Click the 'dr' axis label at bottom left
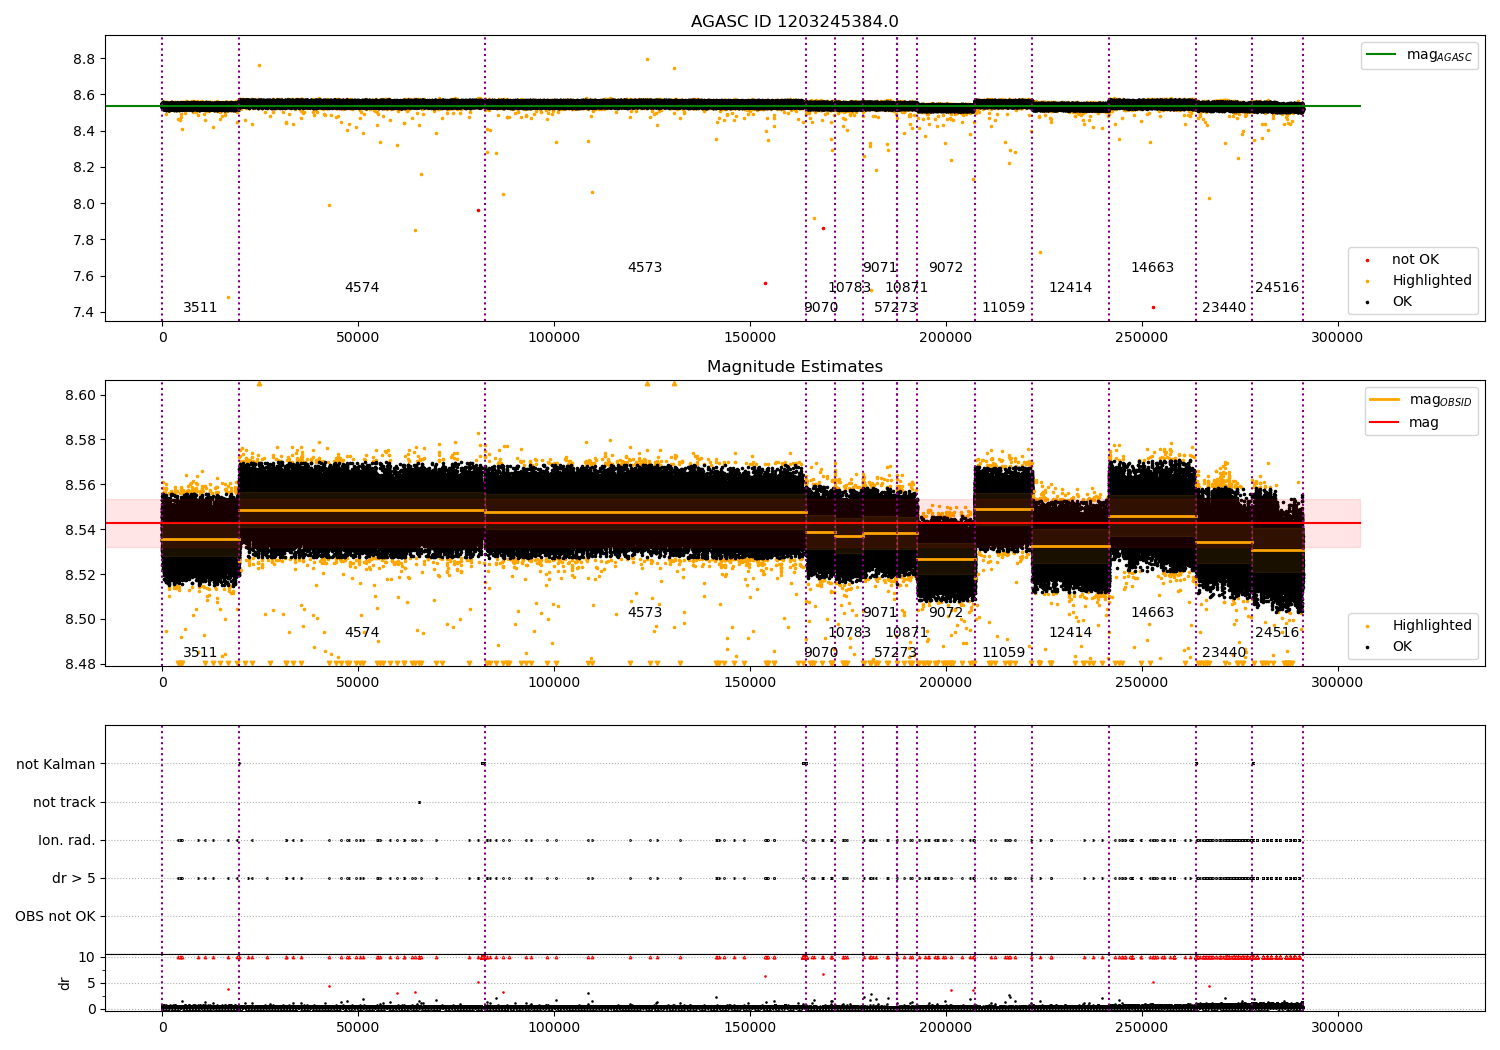 (65, 983)
